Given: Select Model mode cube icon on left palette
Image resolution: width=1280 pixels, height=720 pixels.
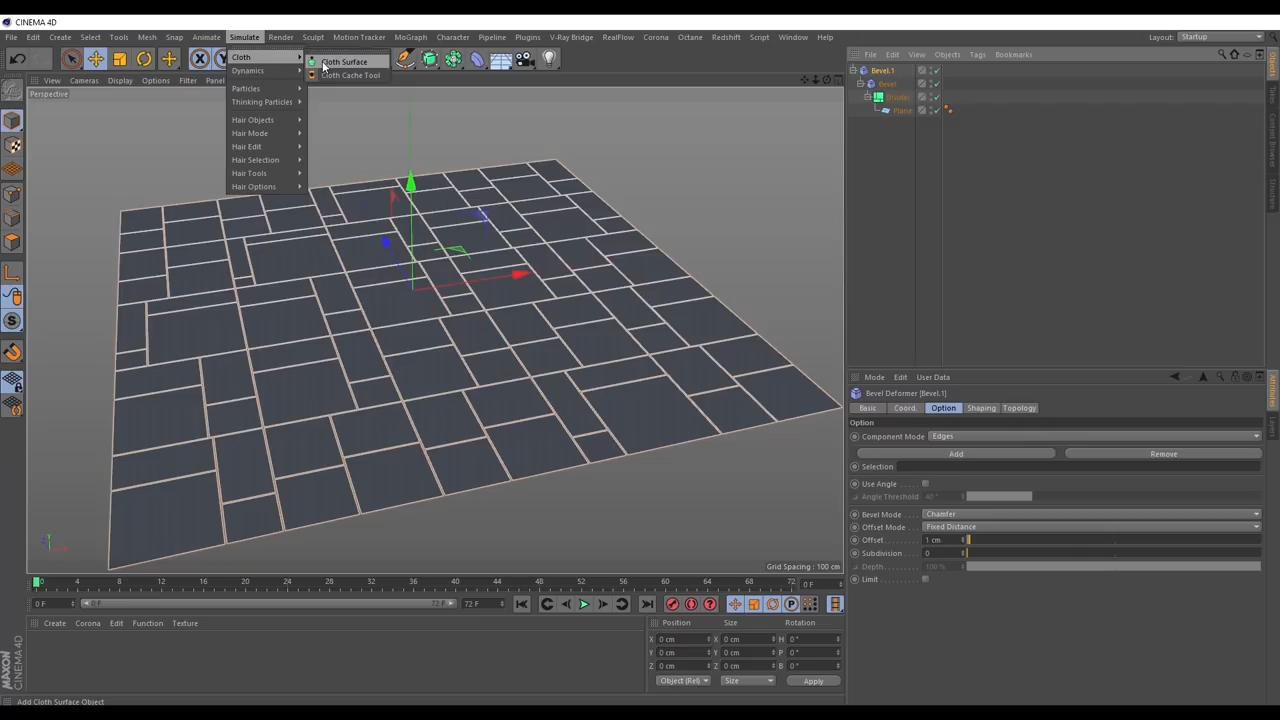Looking at the screenshot, I should pyautogui.click(x=12, y=121).
